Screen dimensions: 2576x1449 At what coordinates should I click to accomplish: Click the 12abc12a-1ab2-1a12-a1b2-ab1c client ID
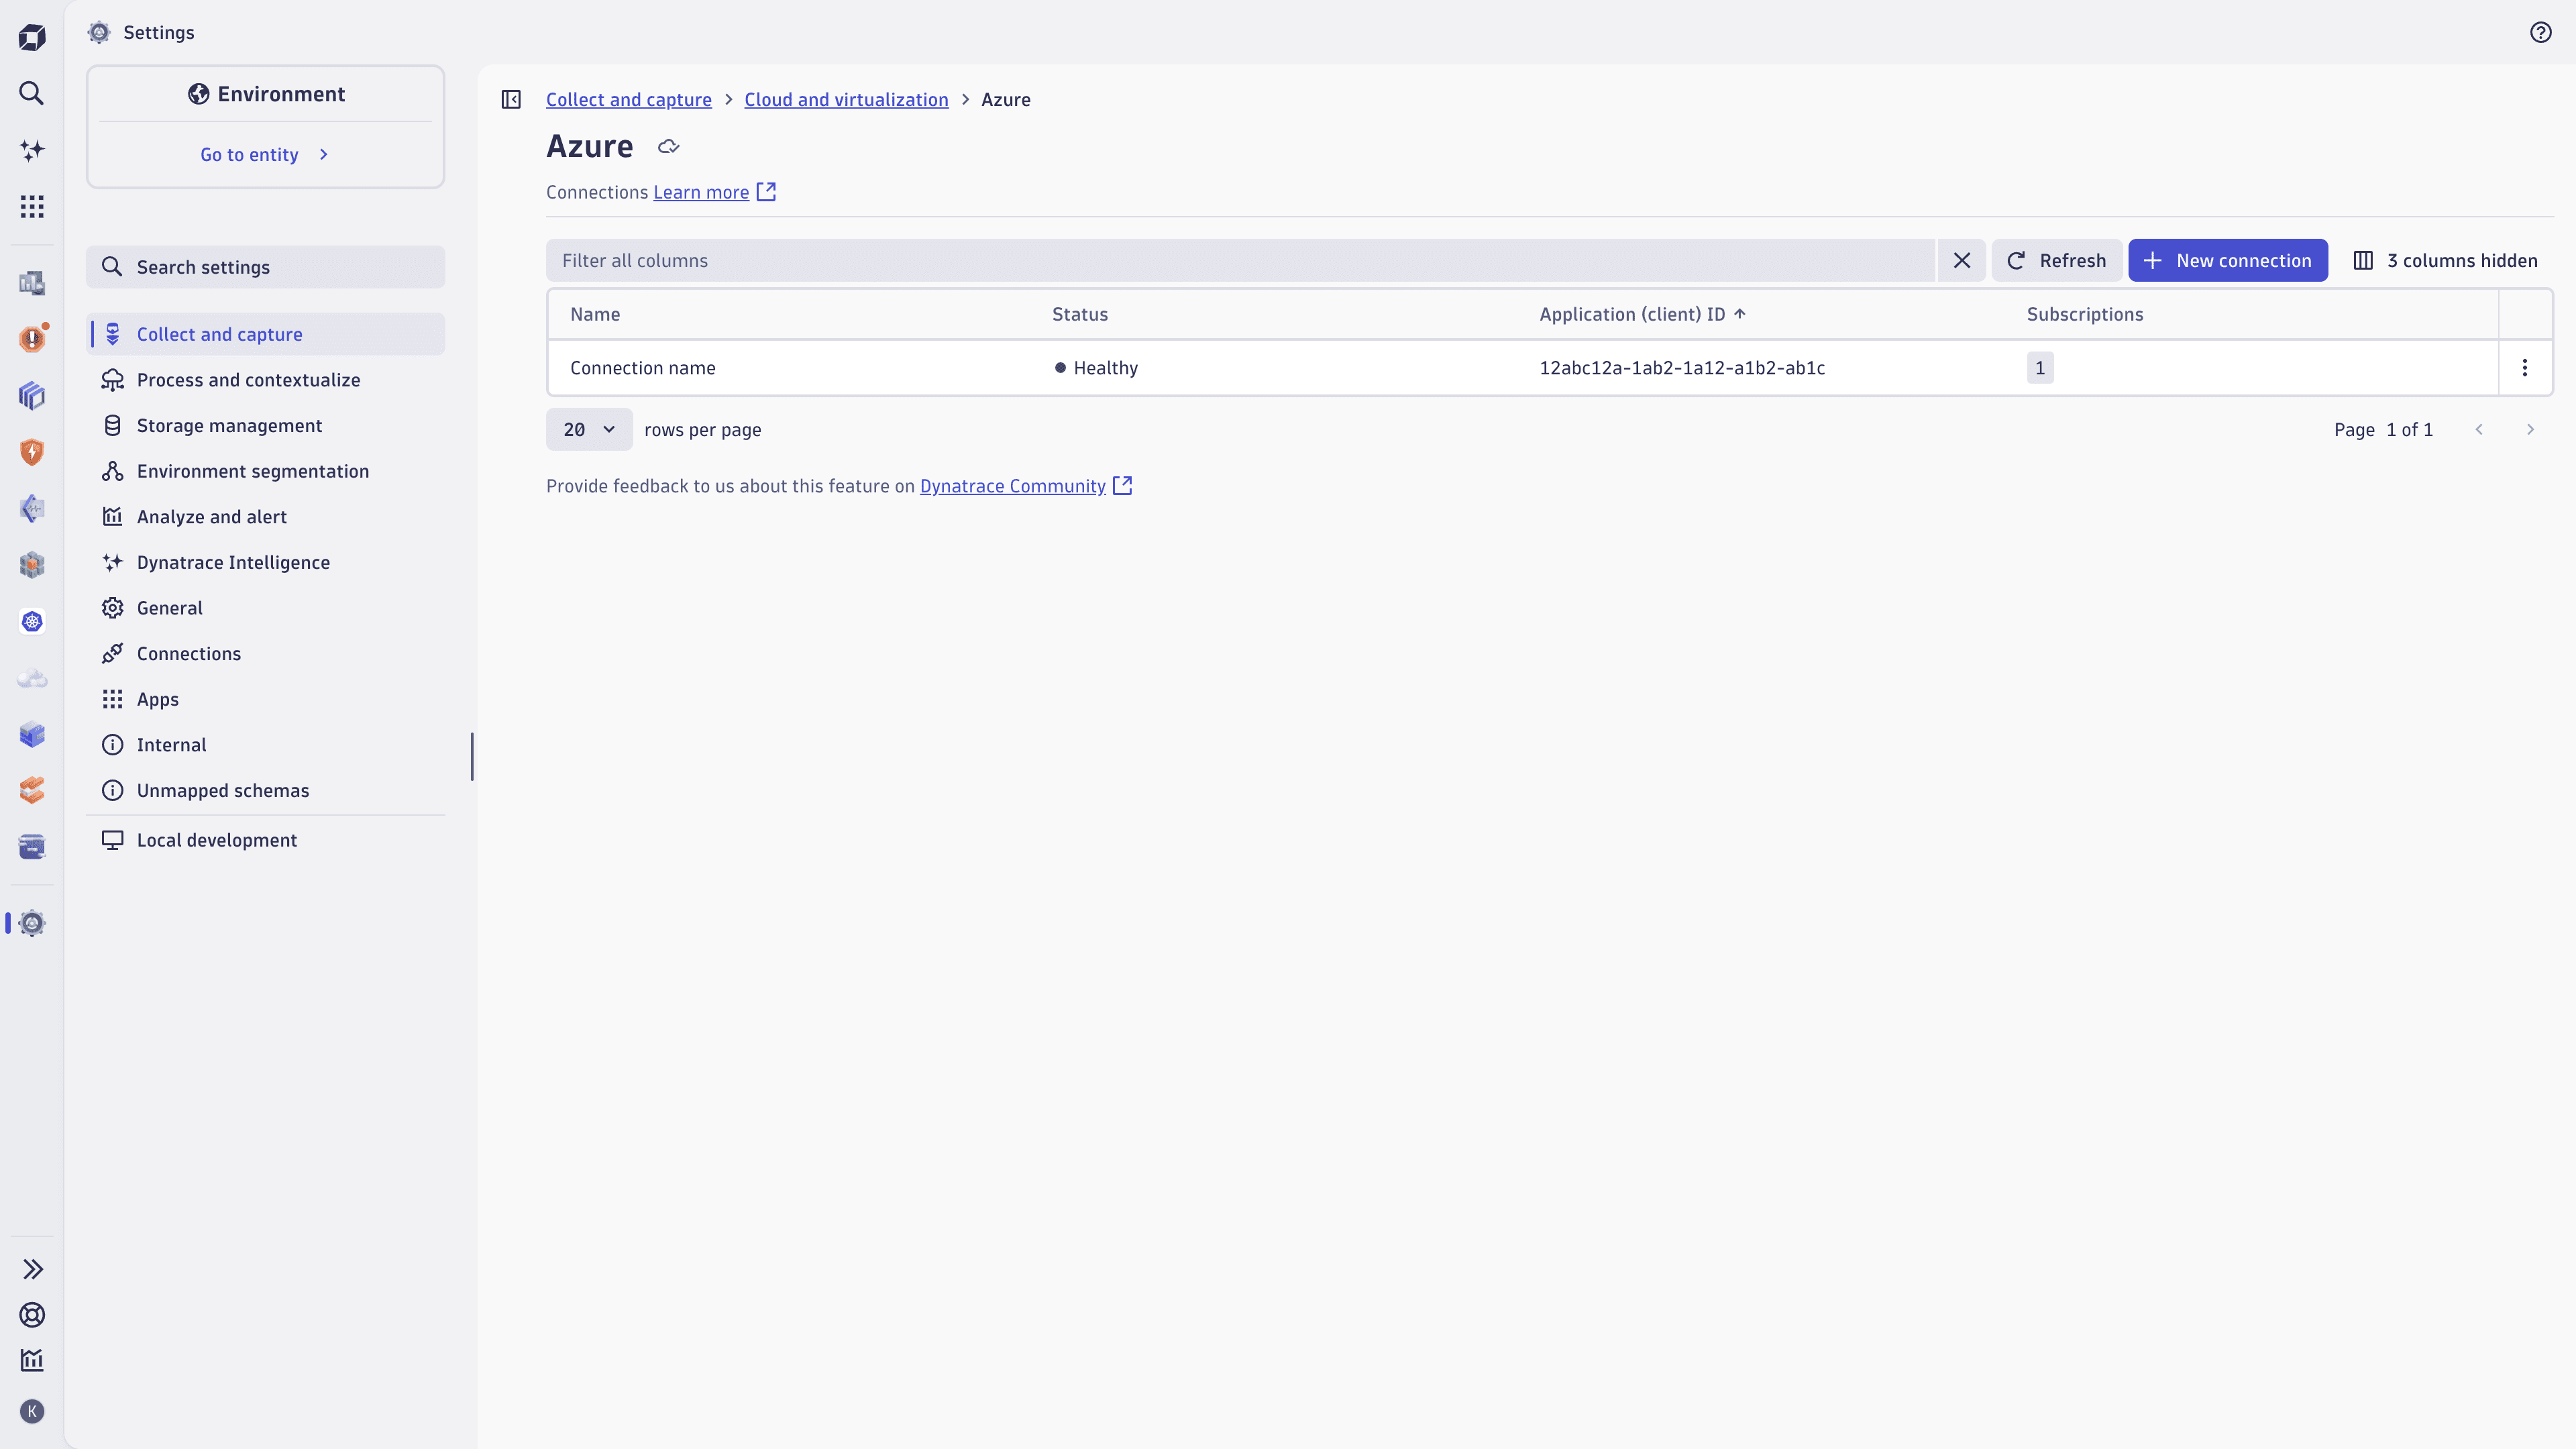click(1682, 368)
